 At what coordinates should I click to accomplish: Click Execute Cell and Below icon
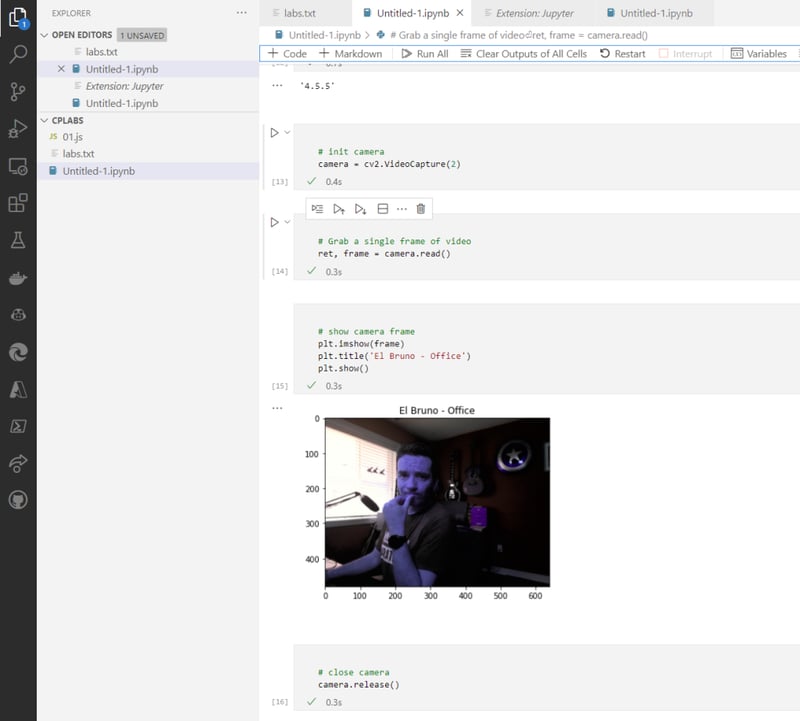(x=361, y=209)
